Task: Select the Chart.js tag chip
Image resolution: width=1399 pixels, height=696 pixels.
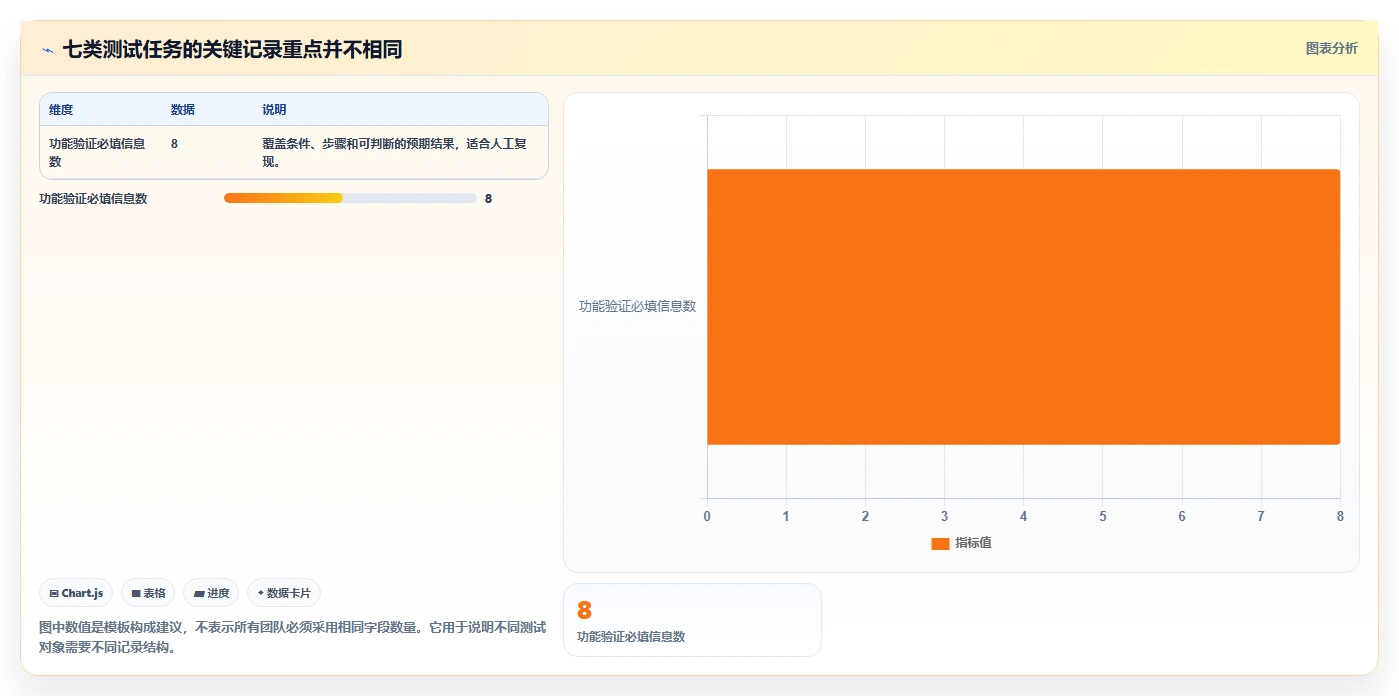Action: click(x=76, y=593)
